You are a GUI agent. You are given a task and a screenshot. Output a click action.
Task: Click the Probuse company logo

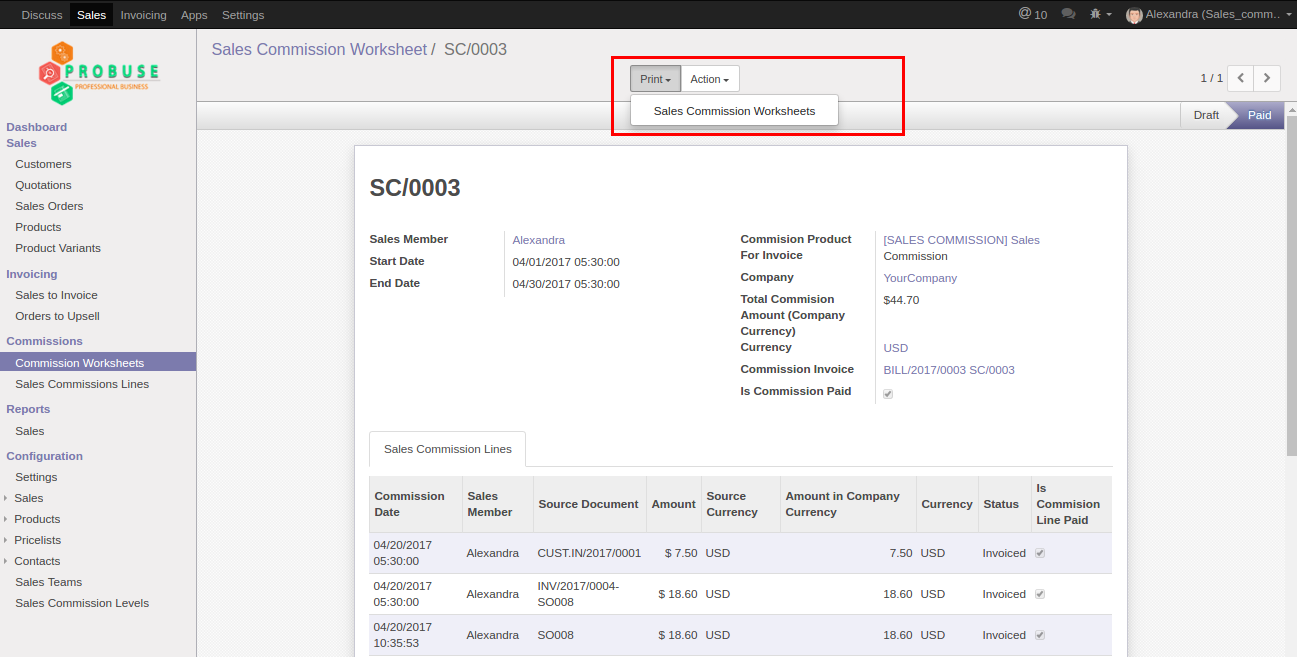pos(98,74)
